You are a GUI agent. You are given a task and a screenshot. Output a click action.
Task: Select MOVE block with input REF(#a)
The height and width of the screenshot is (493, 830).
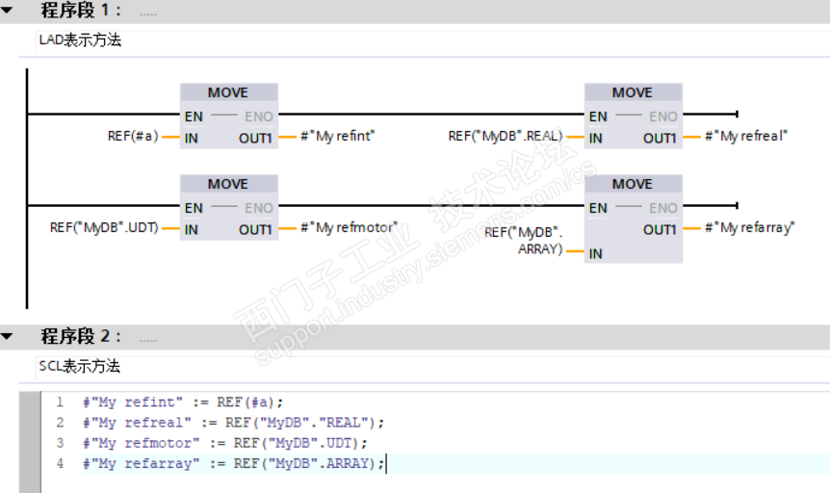(229, 116)
